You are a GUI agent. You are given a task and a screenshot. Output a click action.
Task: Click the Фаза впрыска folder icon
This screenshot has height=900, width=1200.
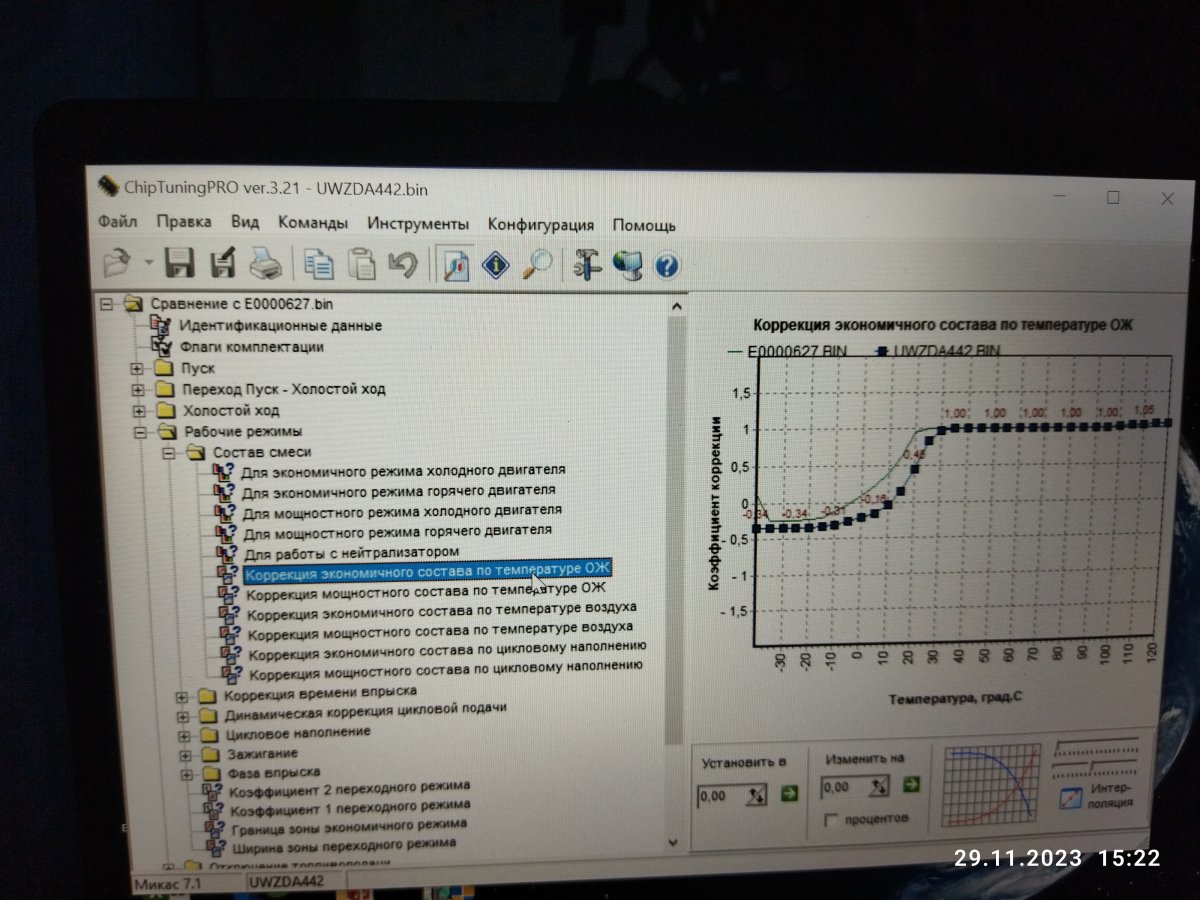(x=209, y=773)
